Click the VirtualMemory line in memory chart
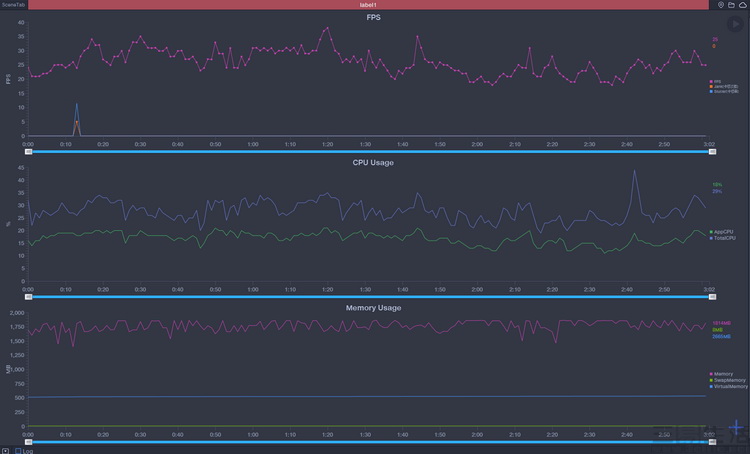 tap(367, 397)
